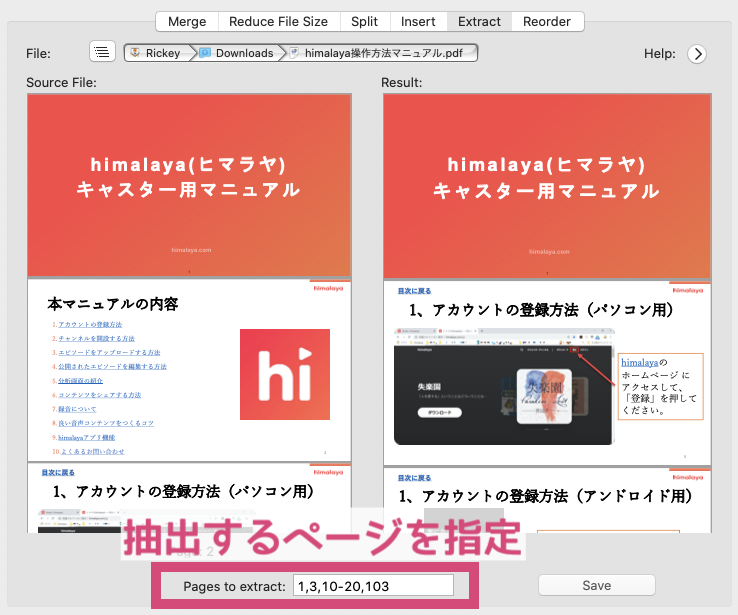Click the Pages to extract field

click(373, 586)
